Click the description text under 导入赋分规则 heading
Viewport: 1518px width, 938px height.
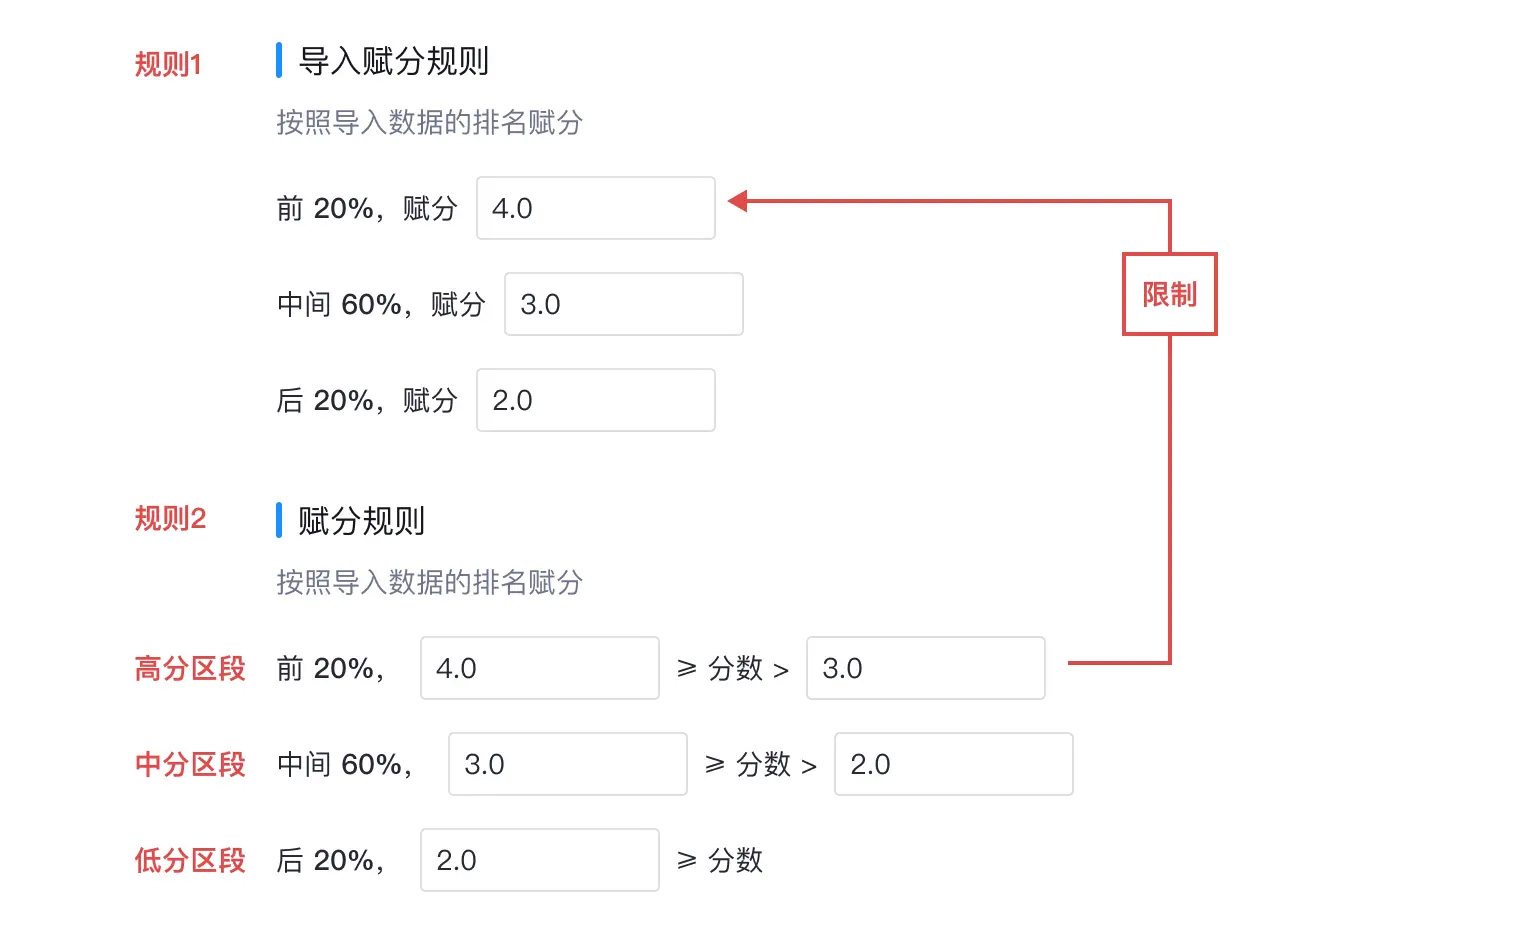pos(430,123)
